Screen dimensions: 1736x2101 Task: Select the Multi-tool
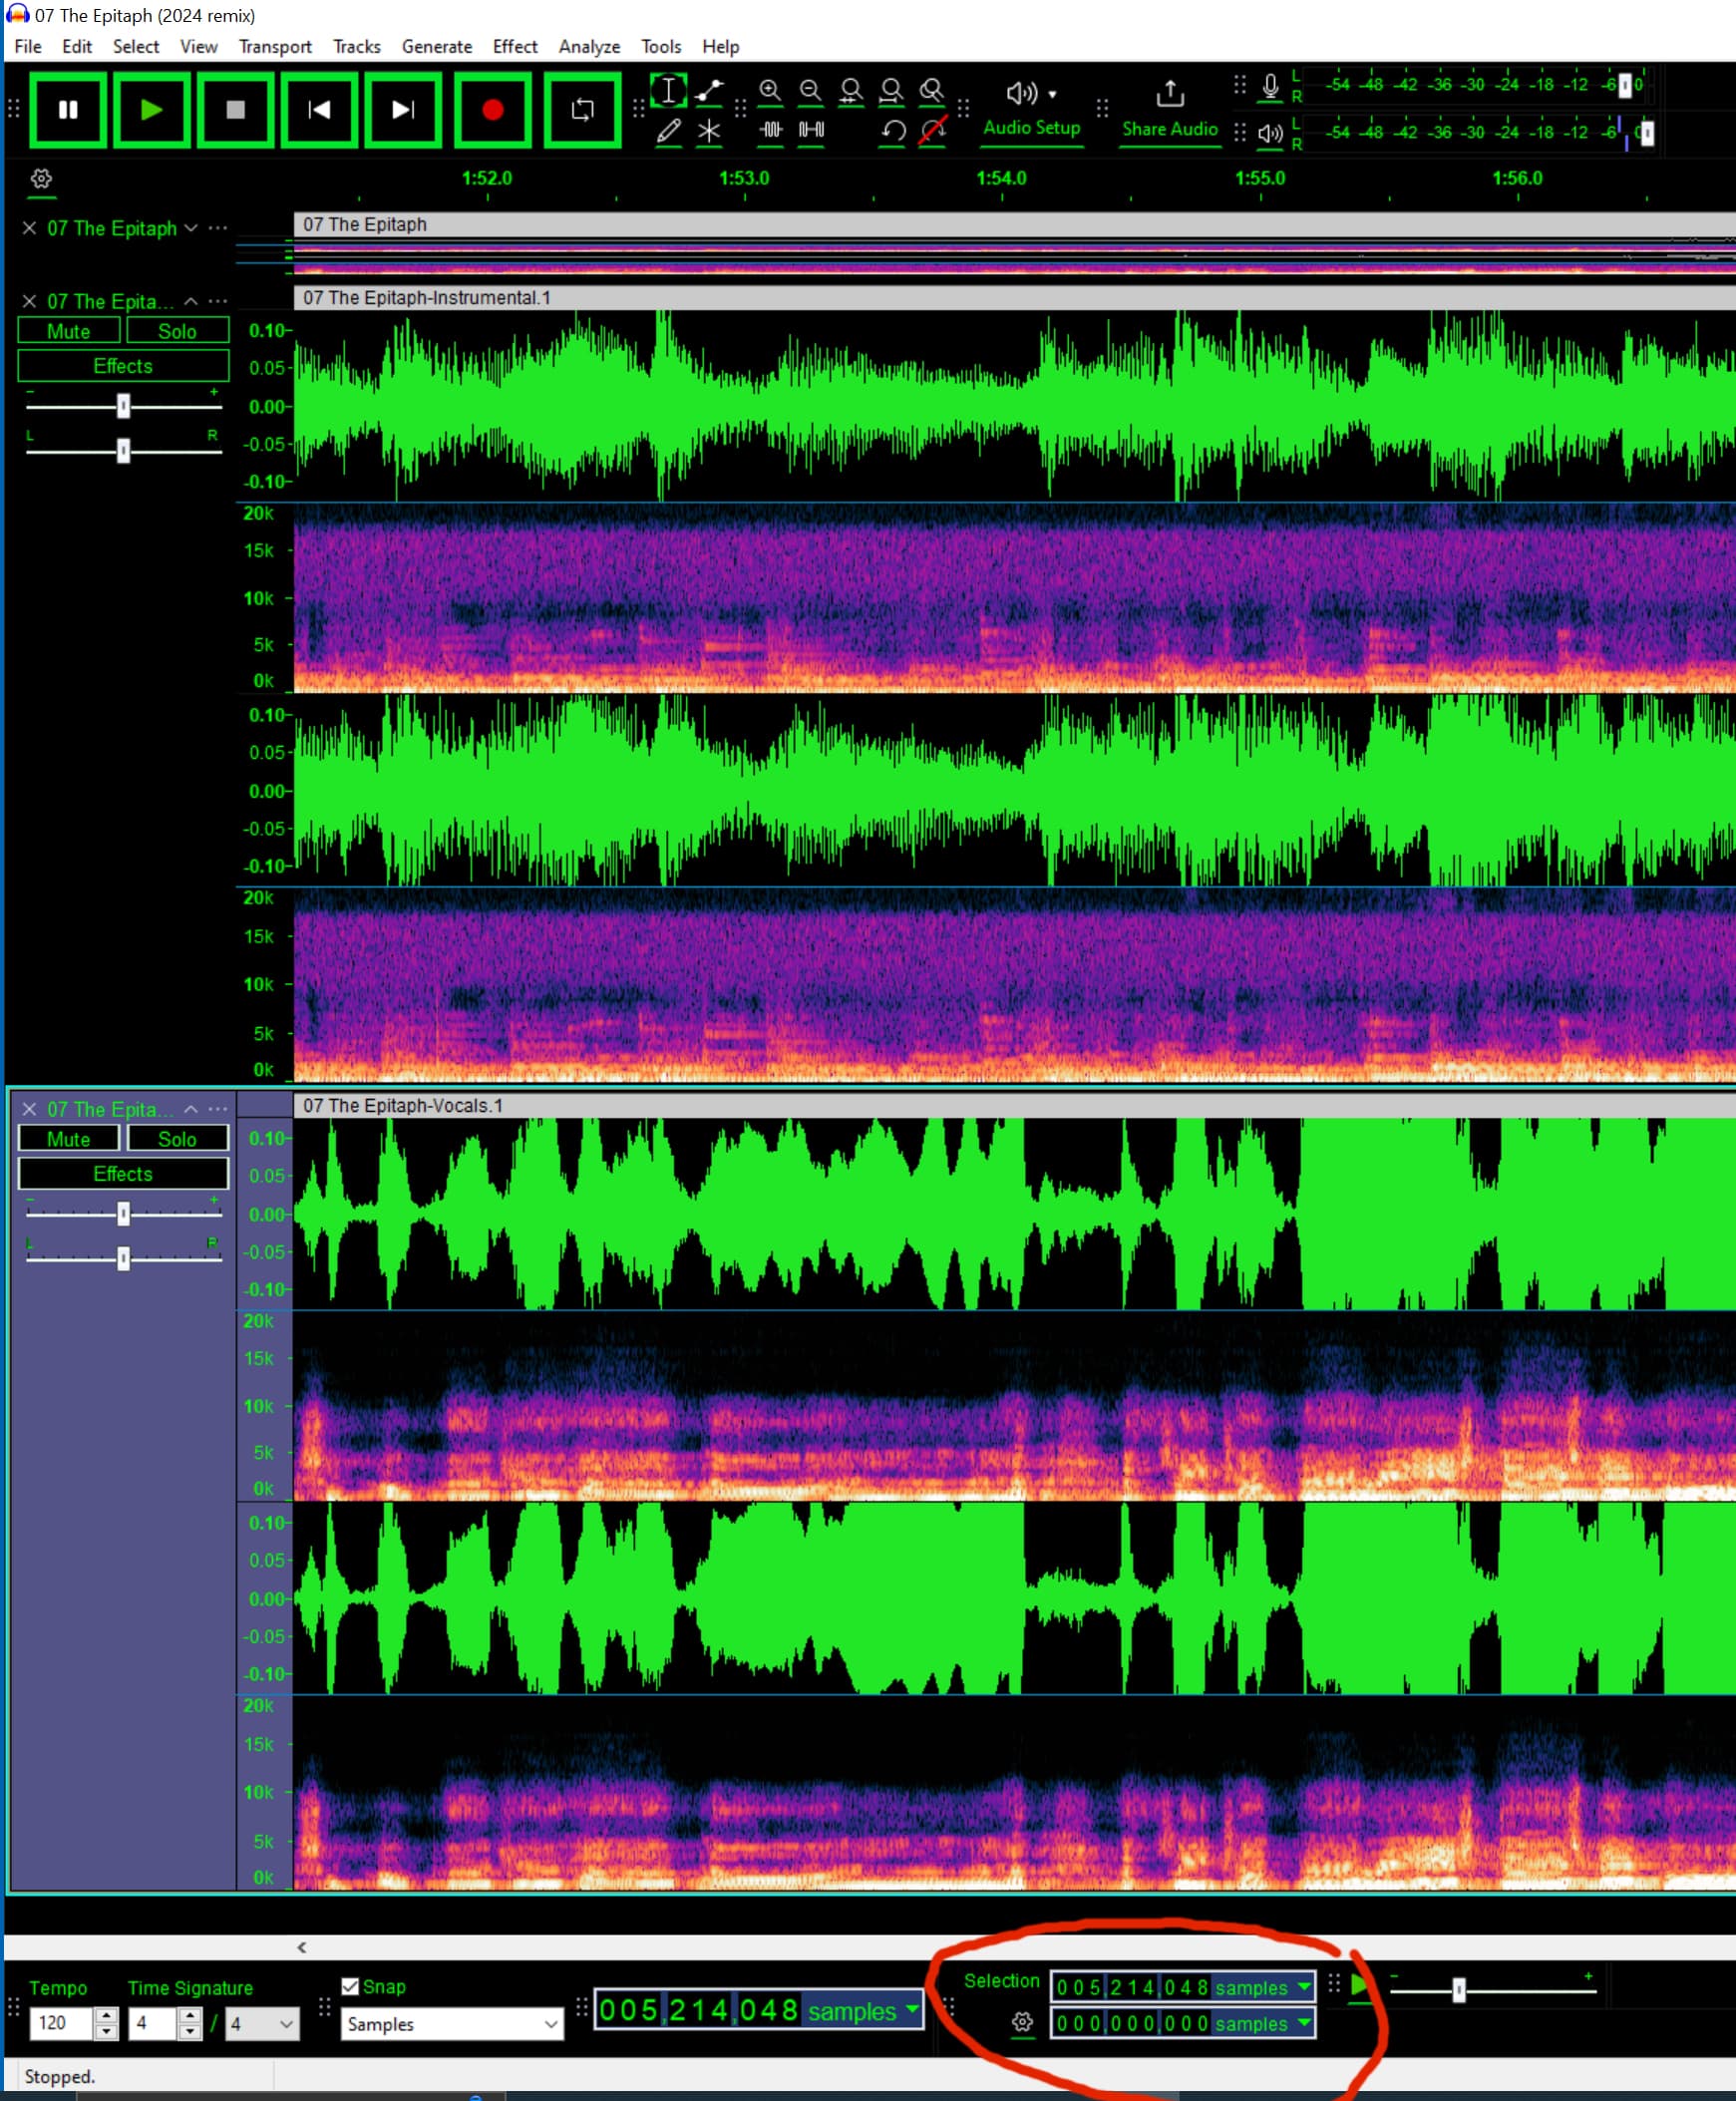tap(710, 130)
